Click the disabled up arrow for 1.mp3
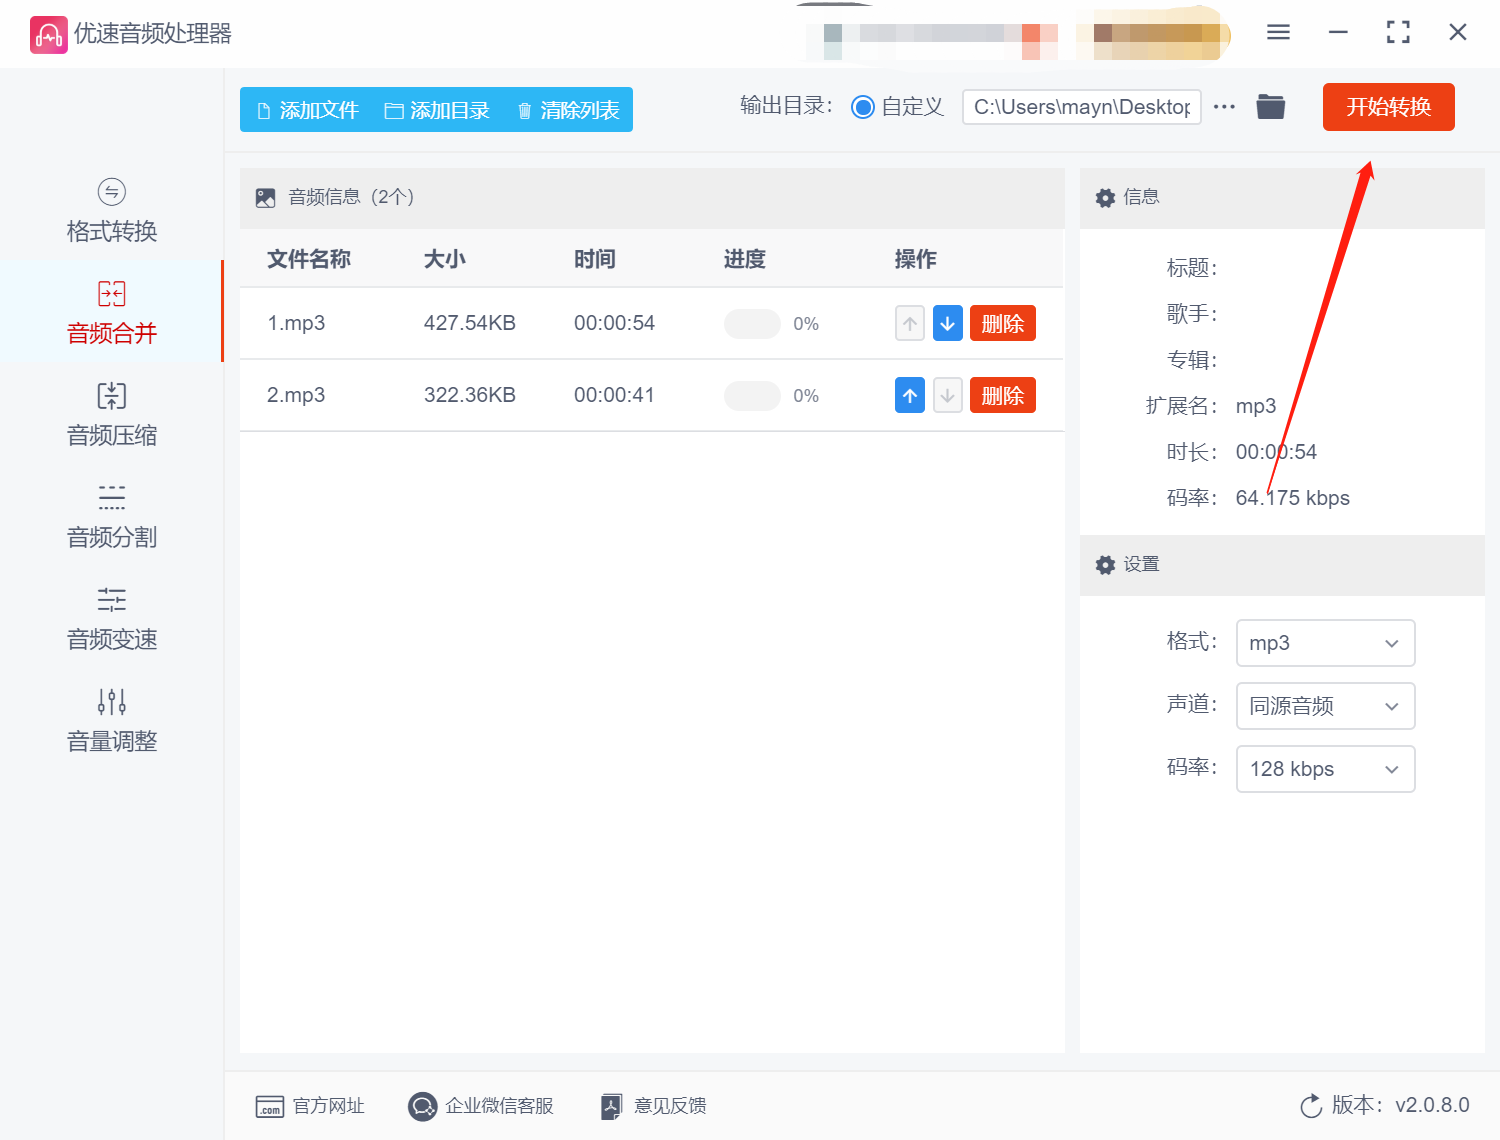Viewport: 1500px width, 1140px height. [909, 323]
